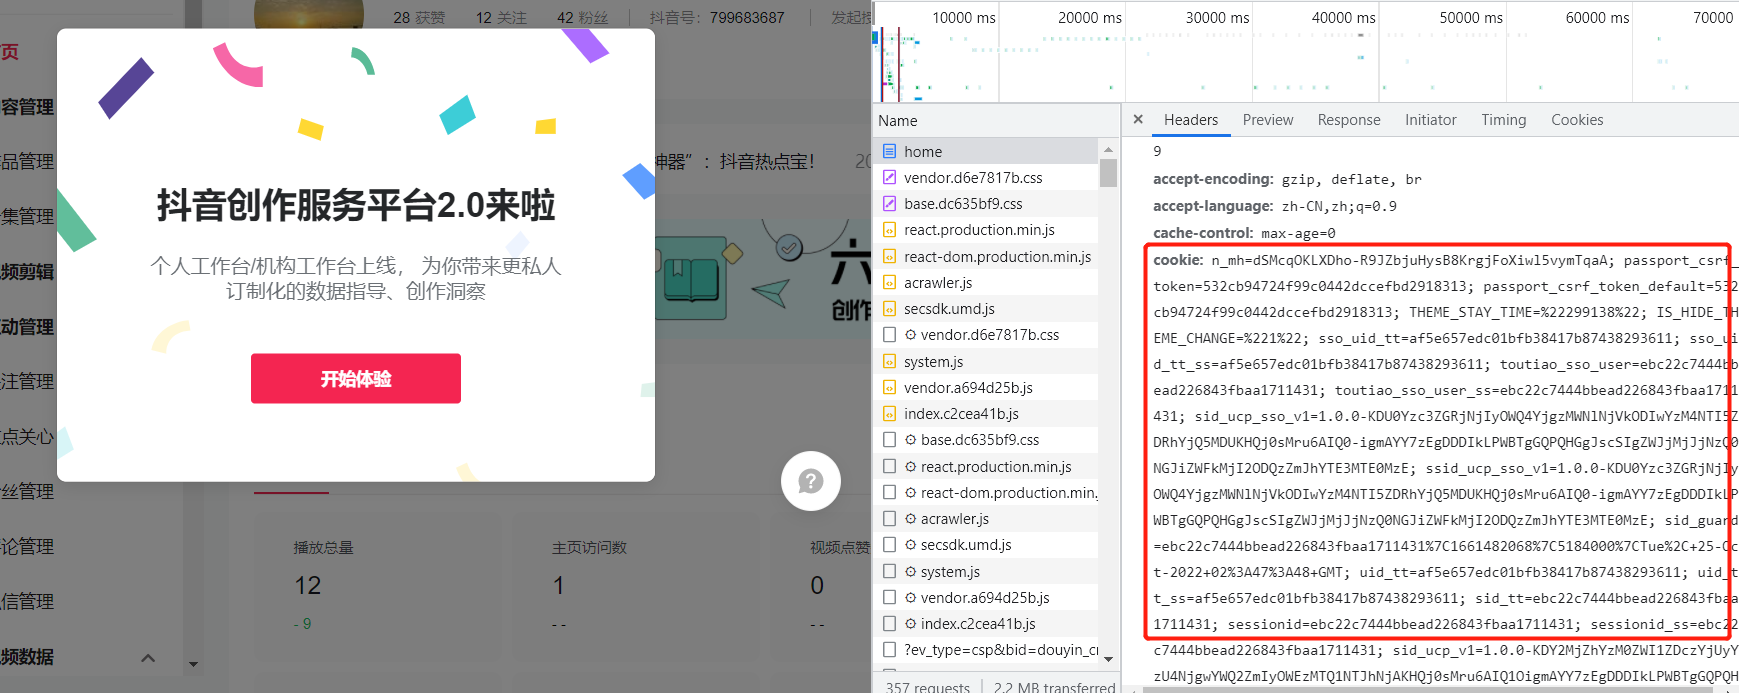The width and height of the screenshot is (1739, 693).
Task: Click the sidebar scroll-down arrow
Action: point(193,664)
